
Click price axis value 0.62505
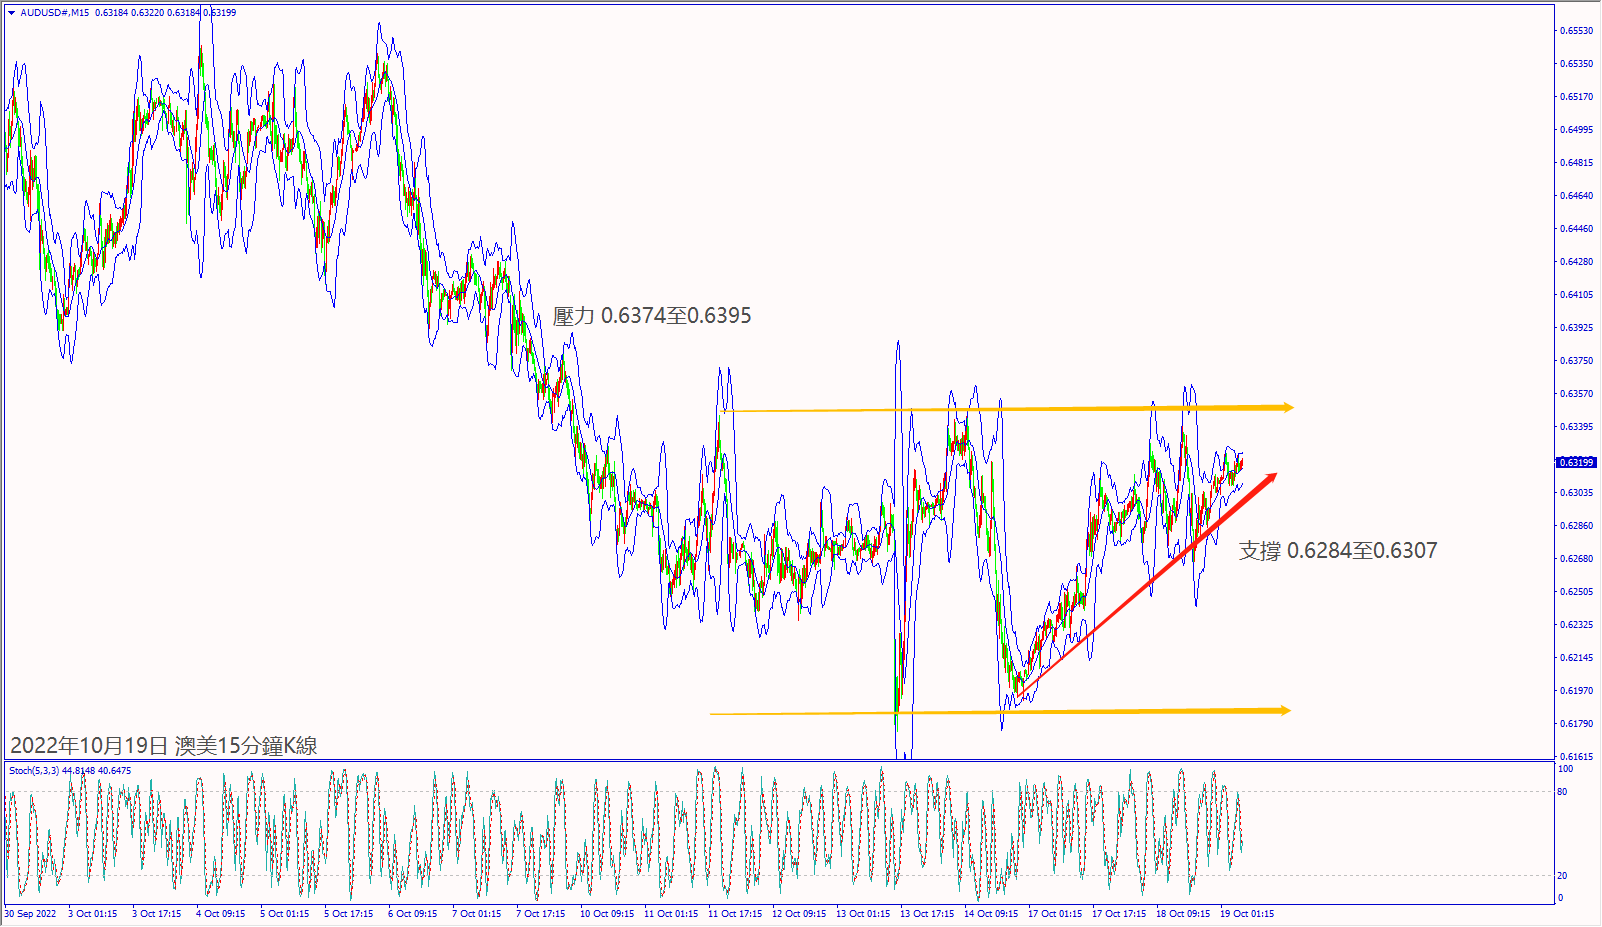point(1577,592)
